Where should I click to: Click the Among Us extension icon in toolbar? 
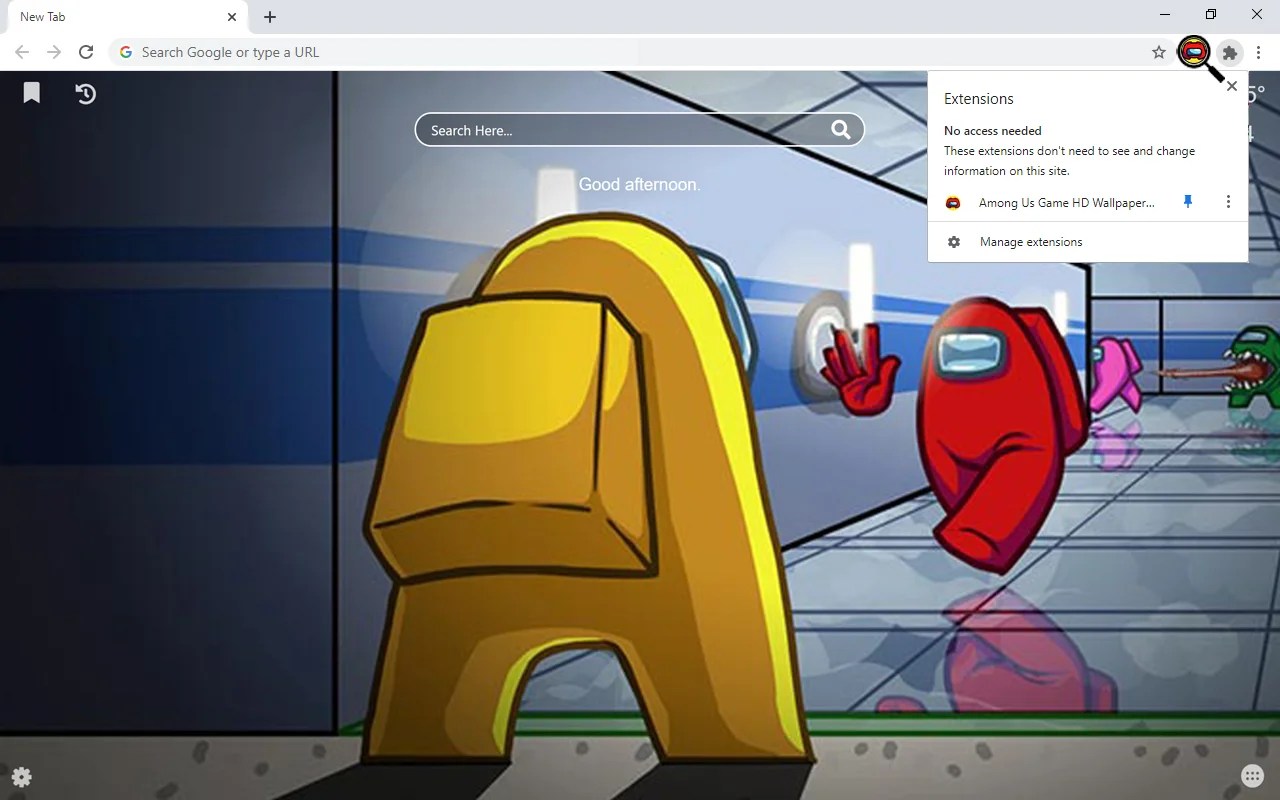[x=1194, y=52]
